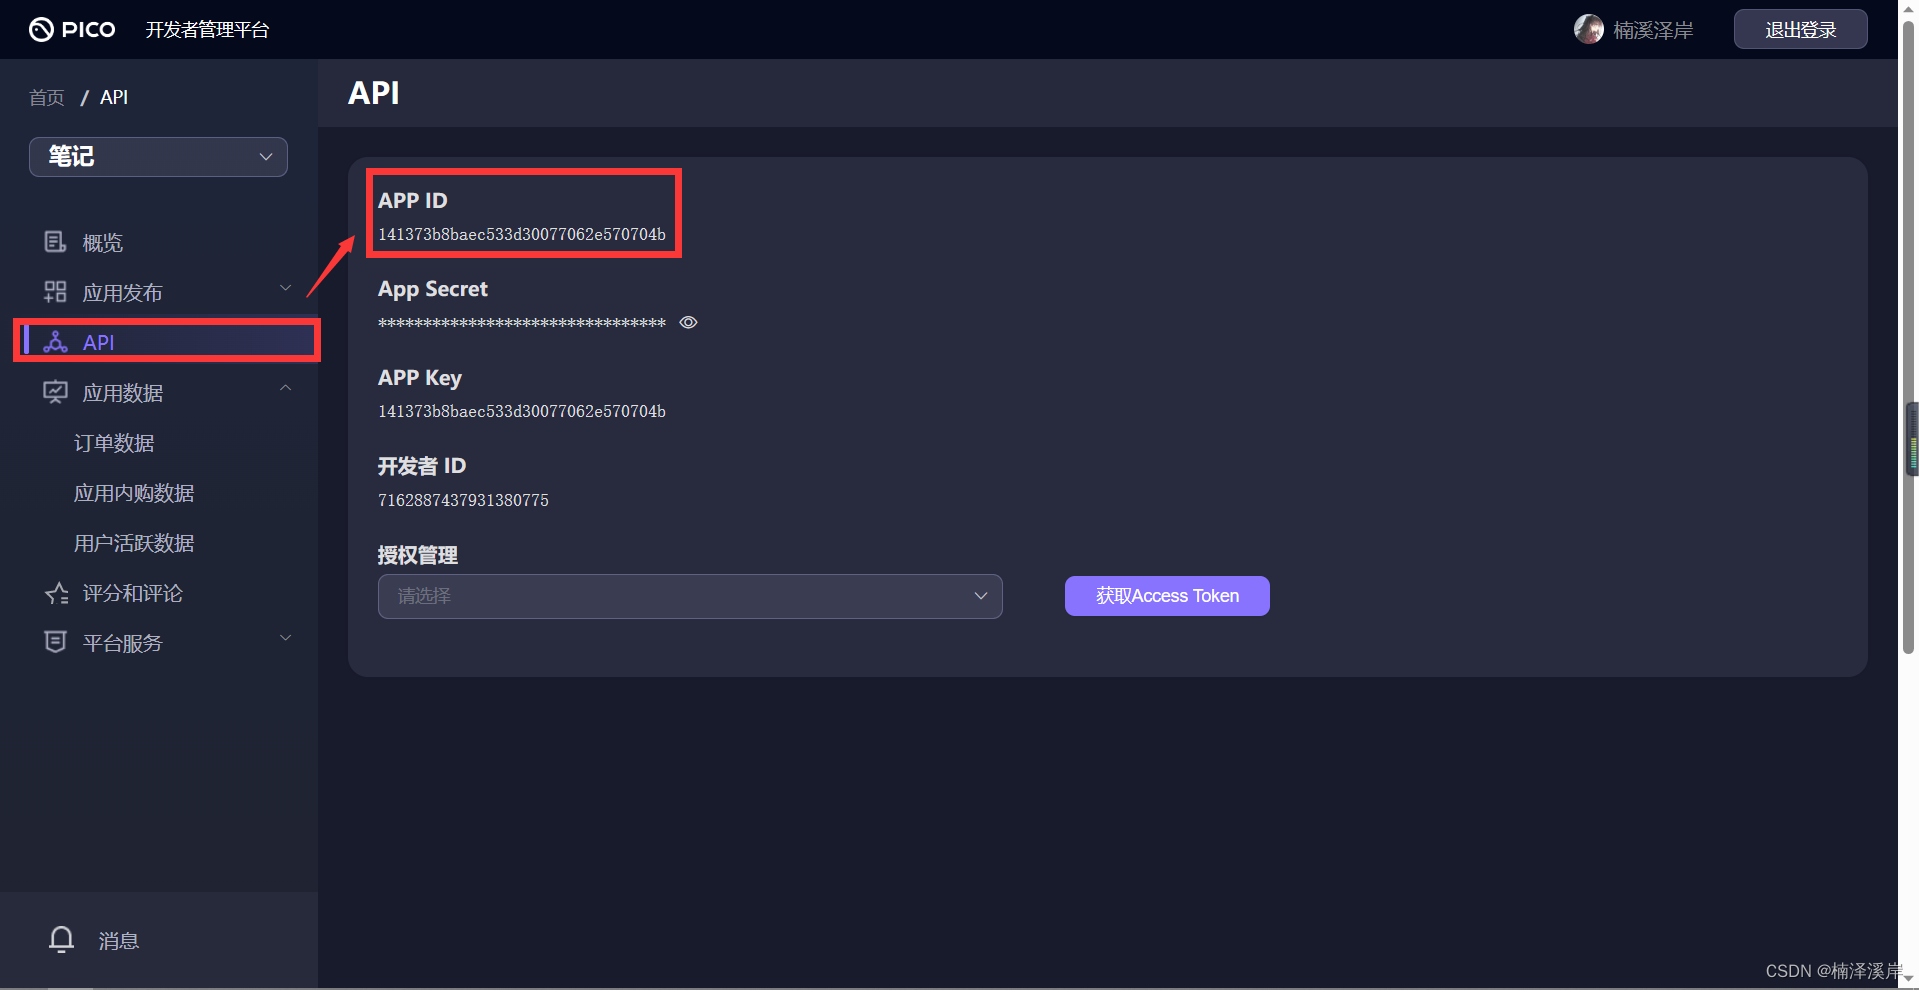
Task: Collapse the 应用数据 sidebar section
Action: tap(285, 389)
